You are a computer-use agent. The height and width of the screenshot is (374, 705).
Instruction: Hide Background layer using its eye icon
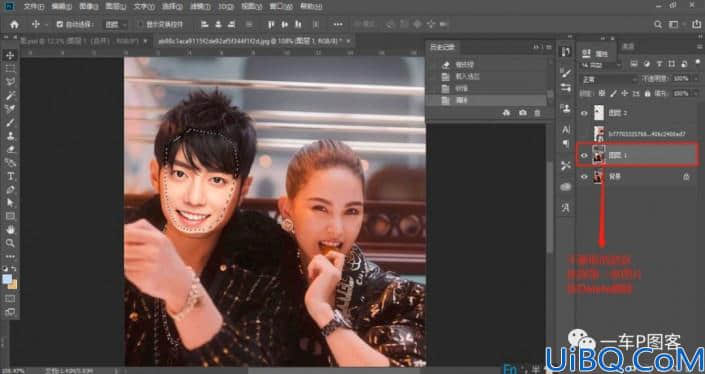(x=584, y=177)
